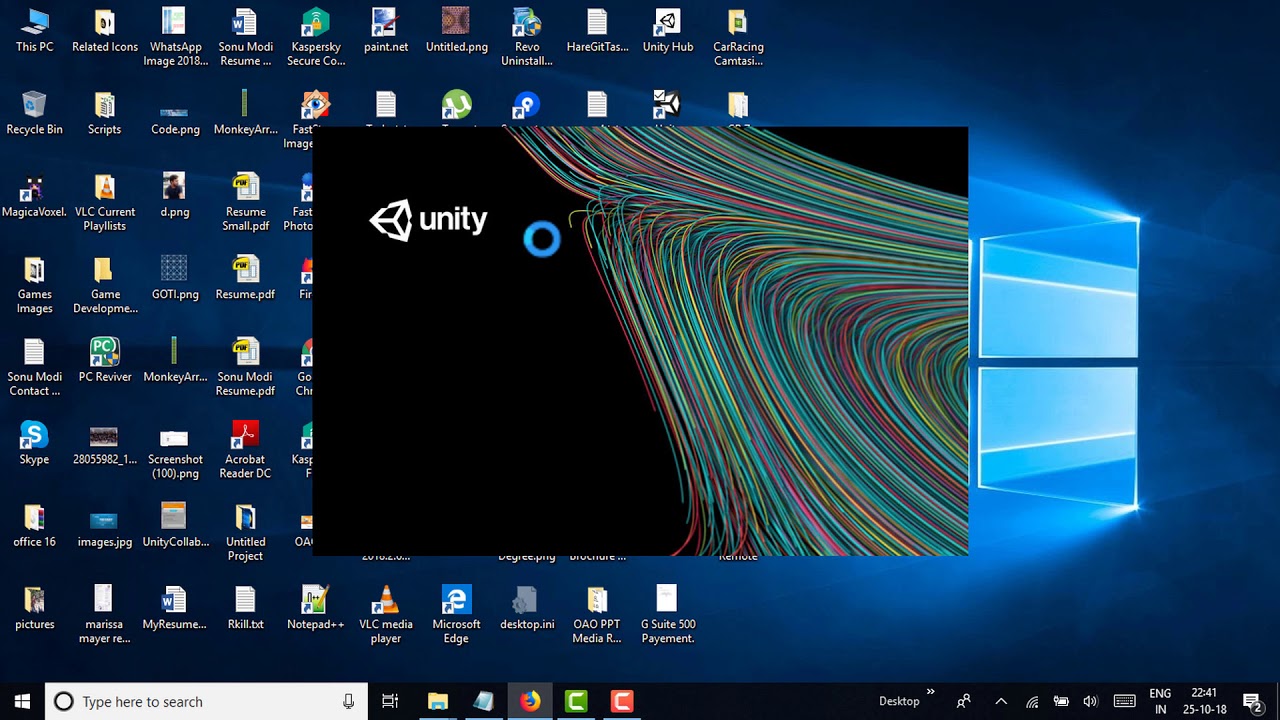
Task: Open the taskbar clock showing 22:41
Action: [1205, 701]
